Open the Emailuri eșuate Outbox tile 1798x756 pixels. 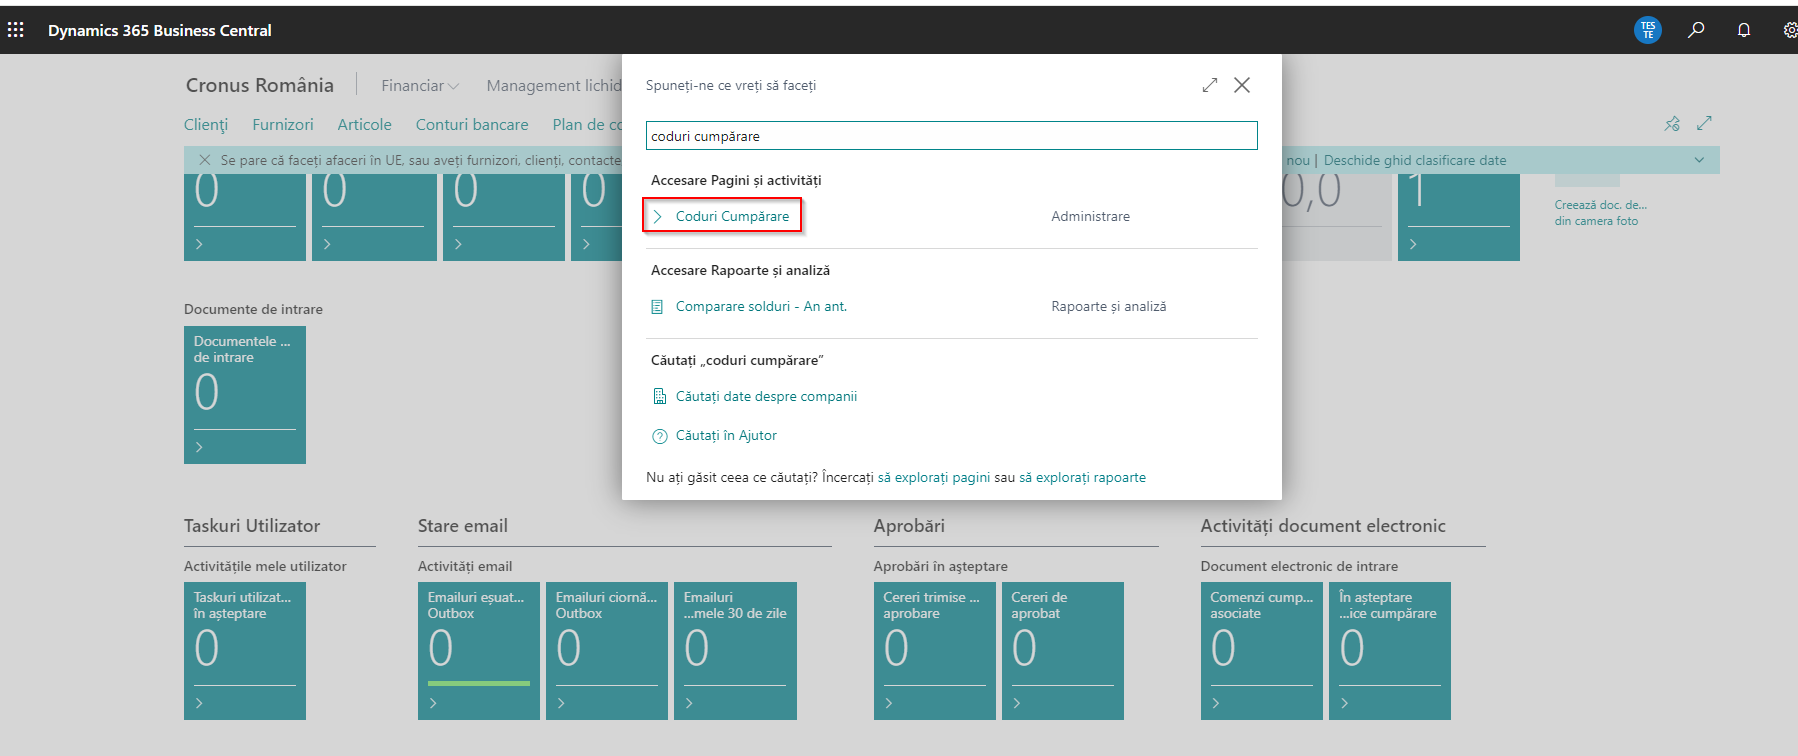tap(479, 650)
